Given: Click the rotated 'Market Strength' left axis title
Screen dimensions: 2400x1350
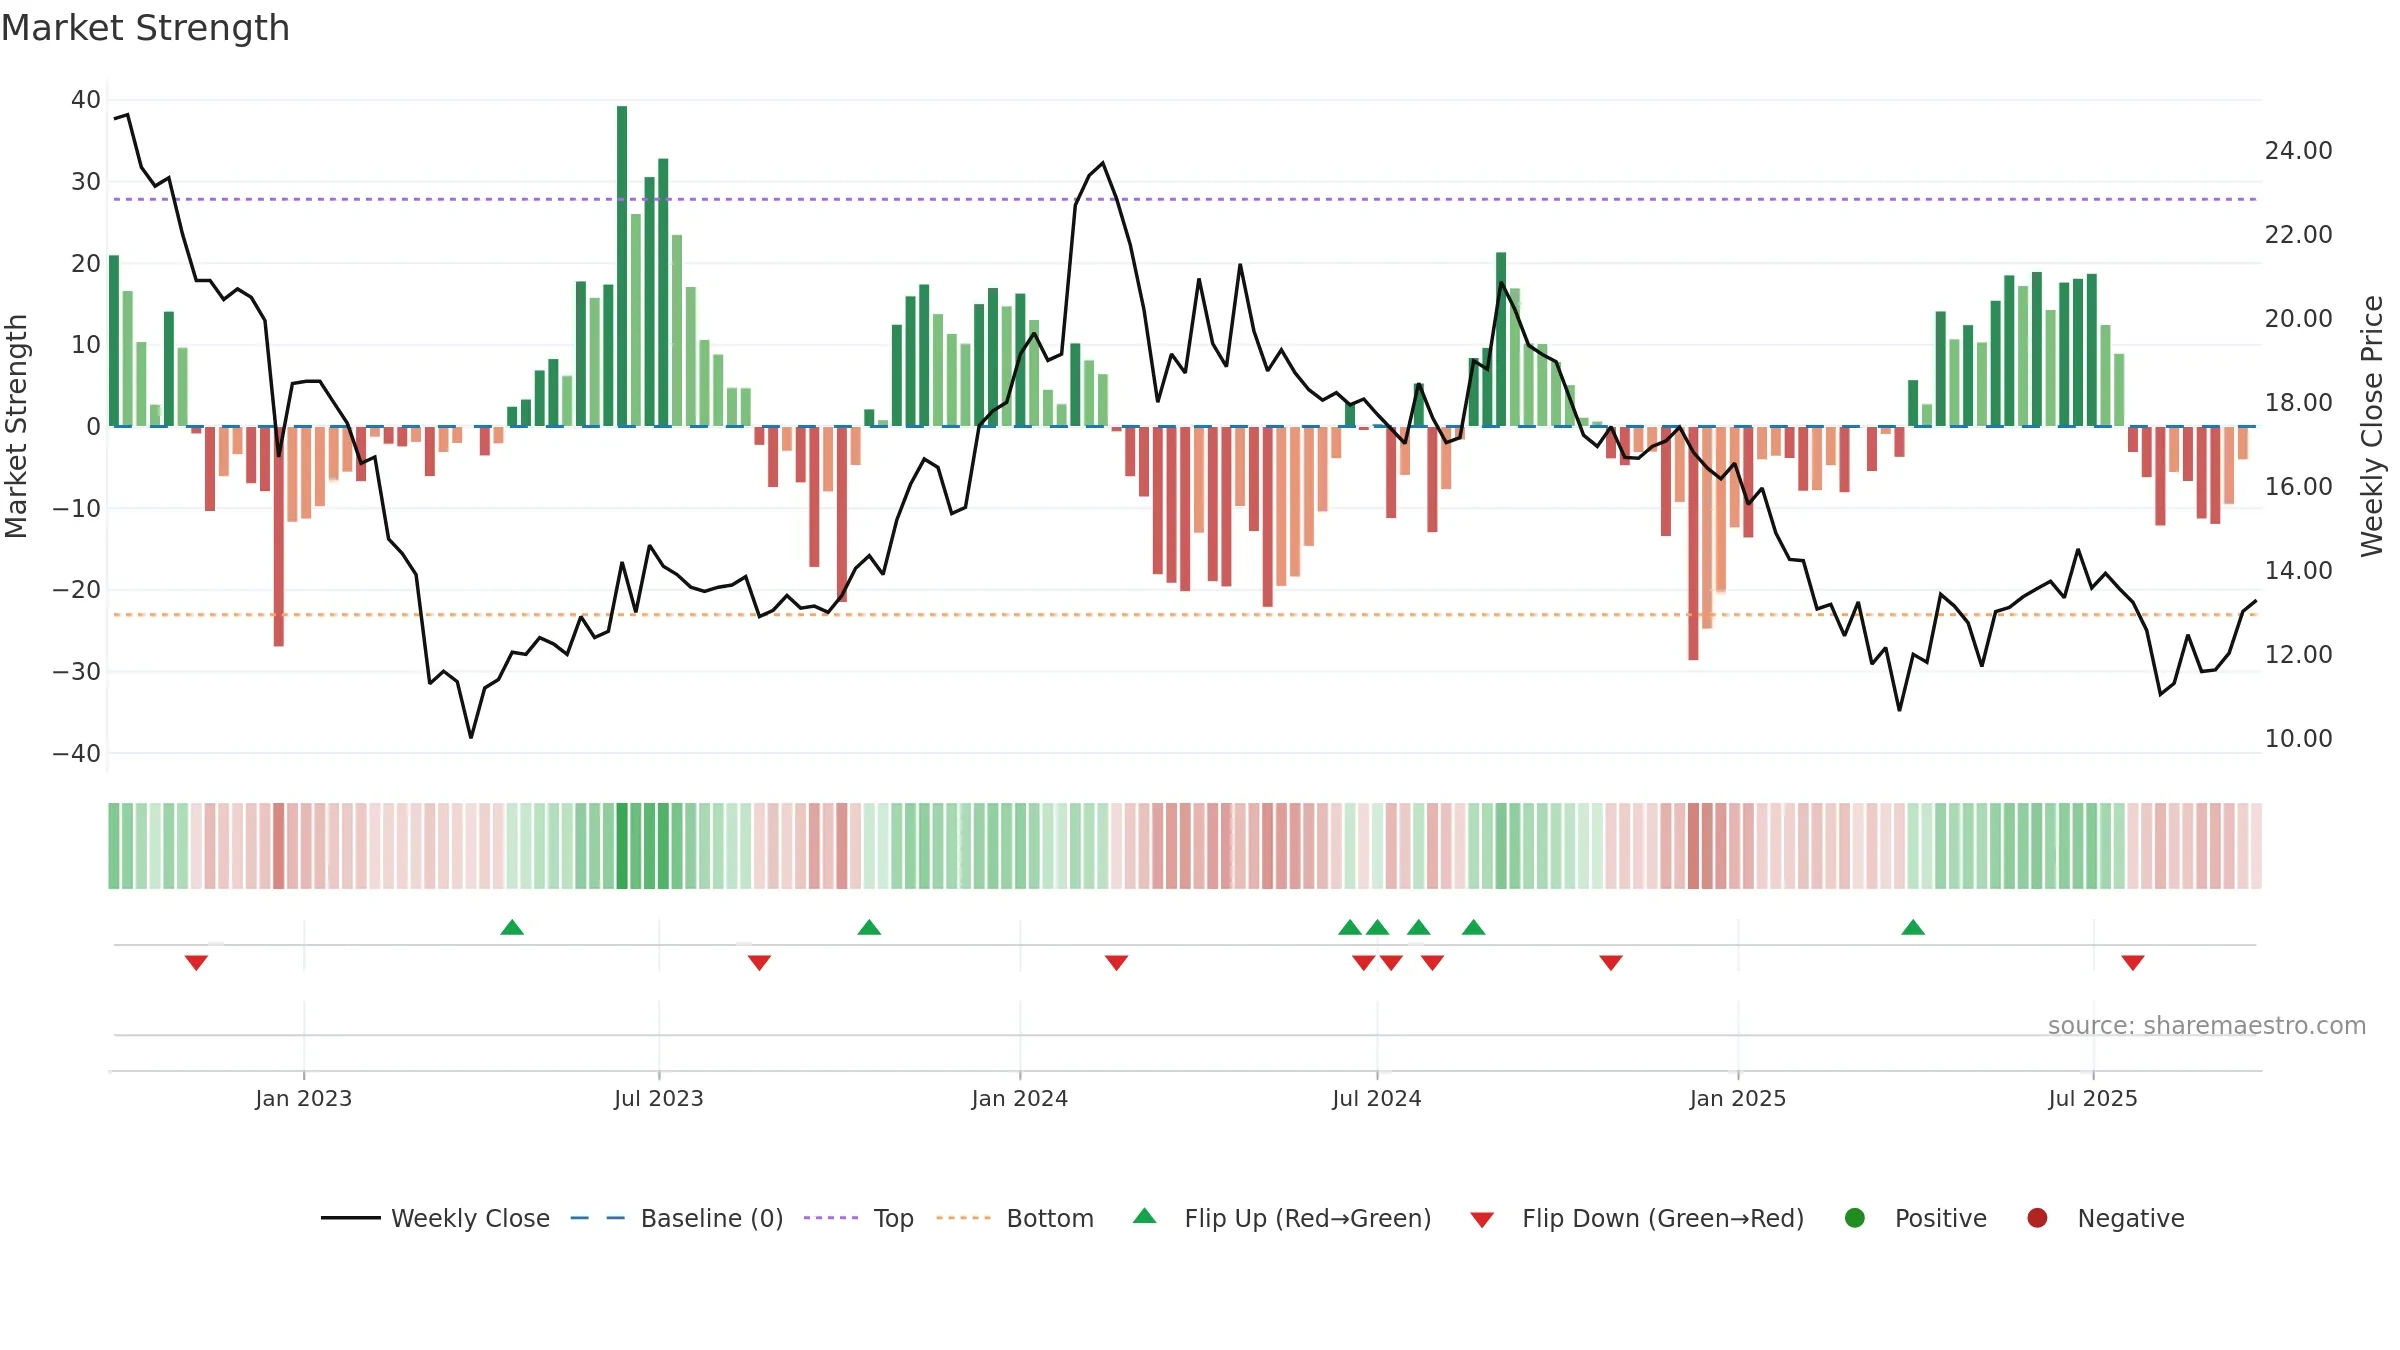Looking at the screenshot, I should pos(16,426).
